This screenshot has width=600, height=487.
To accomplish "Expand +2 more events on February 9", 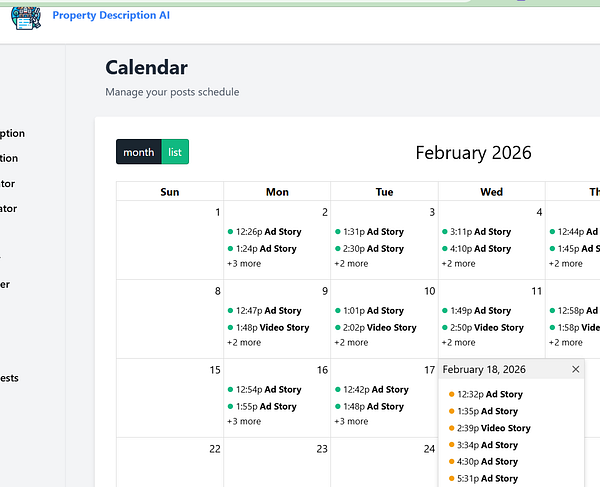I will coord(244,342).
